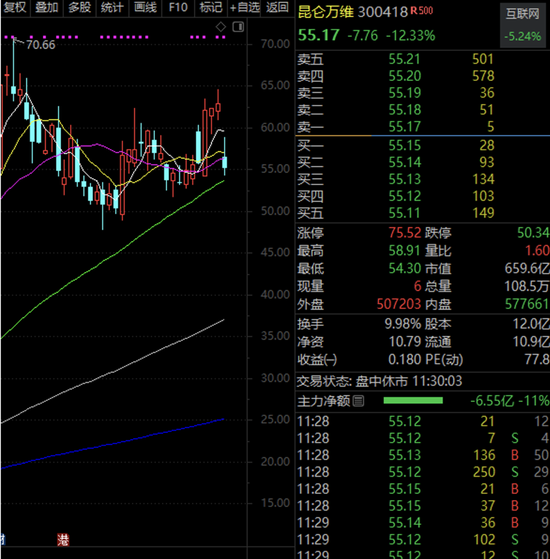
Task: Select the 买一 price 55.15
Action: pyautogui.click(x=405, y=145)
